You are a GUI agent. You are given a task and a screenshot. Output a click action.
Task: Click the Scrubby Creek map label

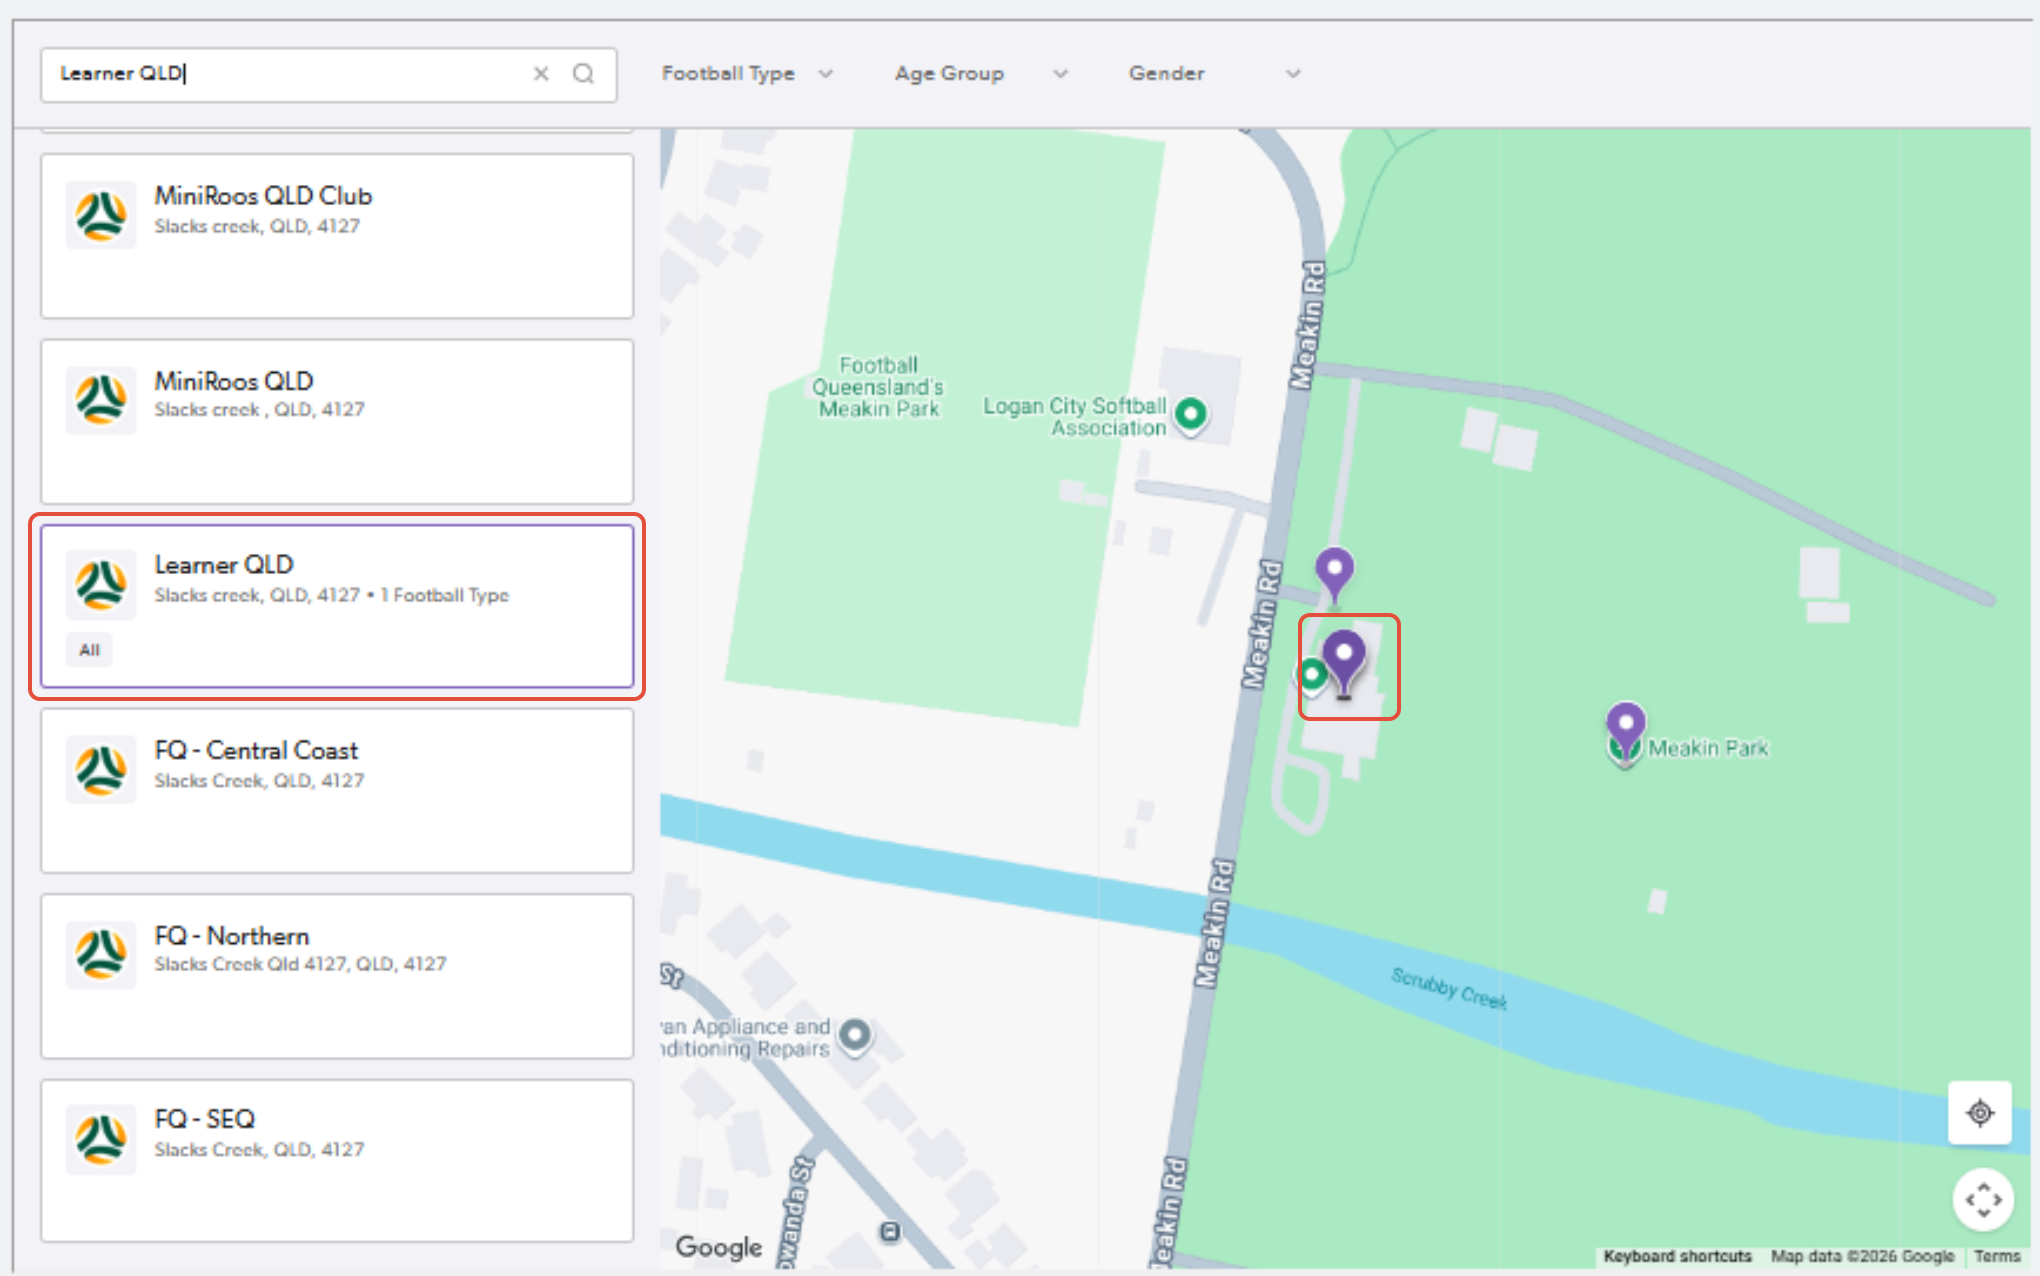[1449, 988]
